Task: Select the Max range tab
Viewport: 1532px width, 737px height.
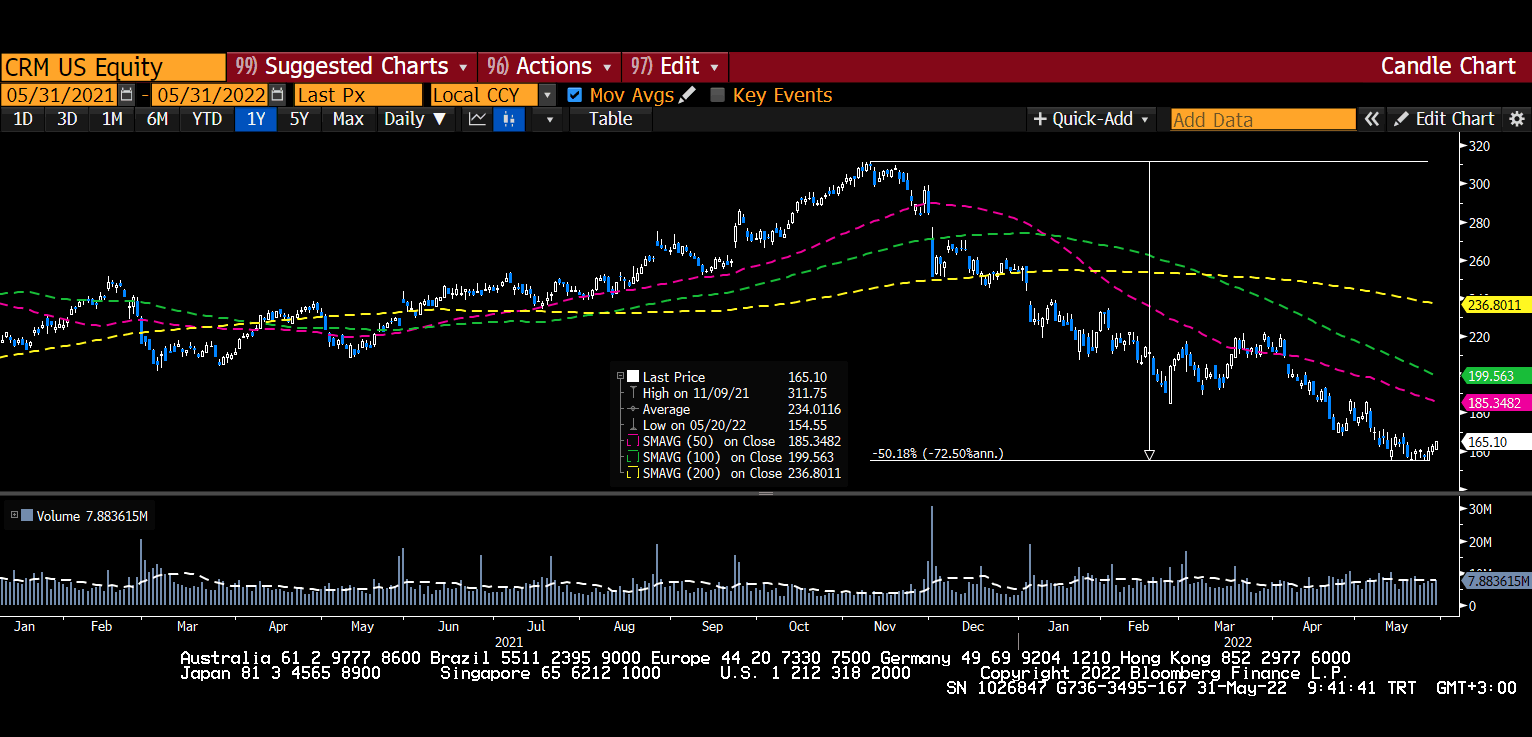Action: [348, 119]
